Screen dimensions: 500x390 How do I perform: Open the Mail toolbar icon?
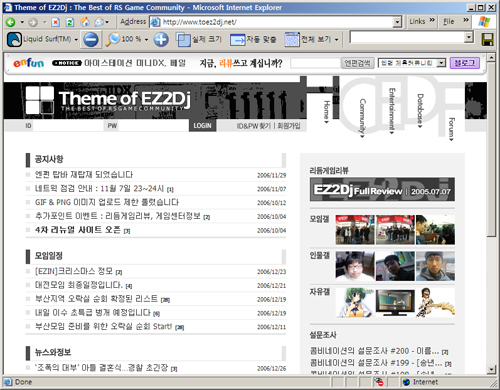pos(99,22)
